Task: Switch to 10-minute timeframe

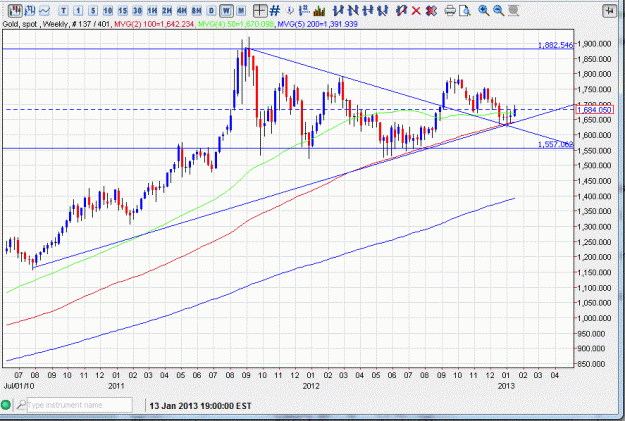Action: point(108,11)
